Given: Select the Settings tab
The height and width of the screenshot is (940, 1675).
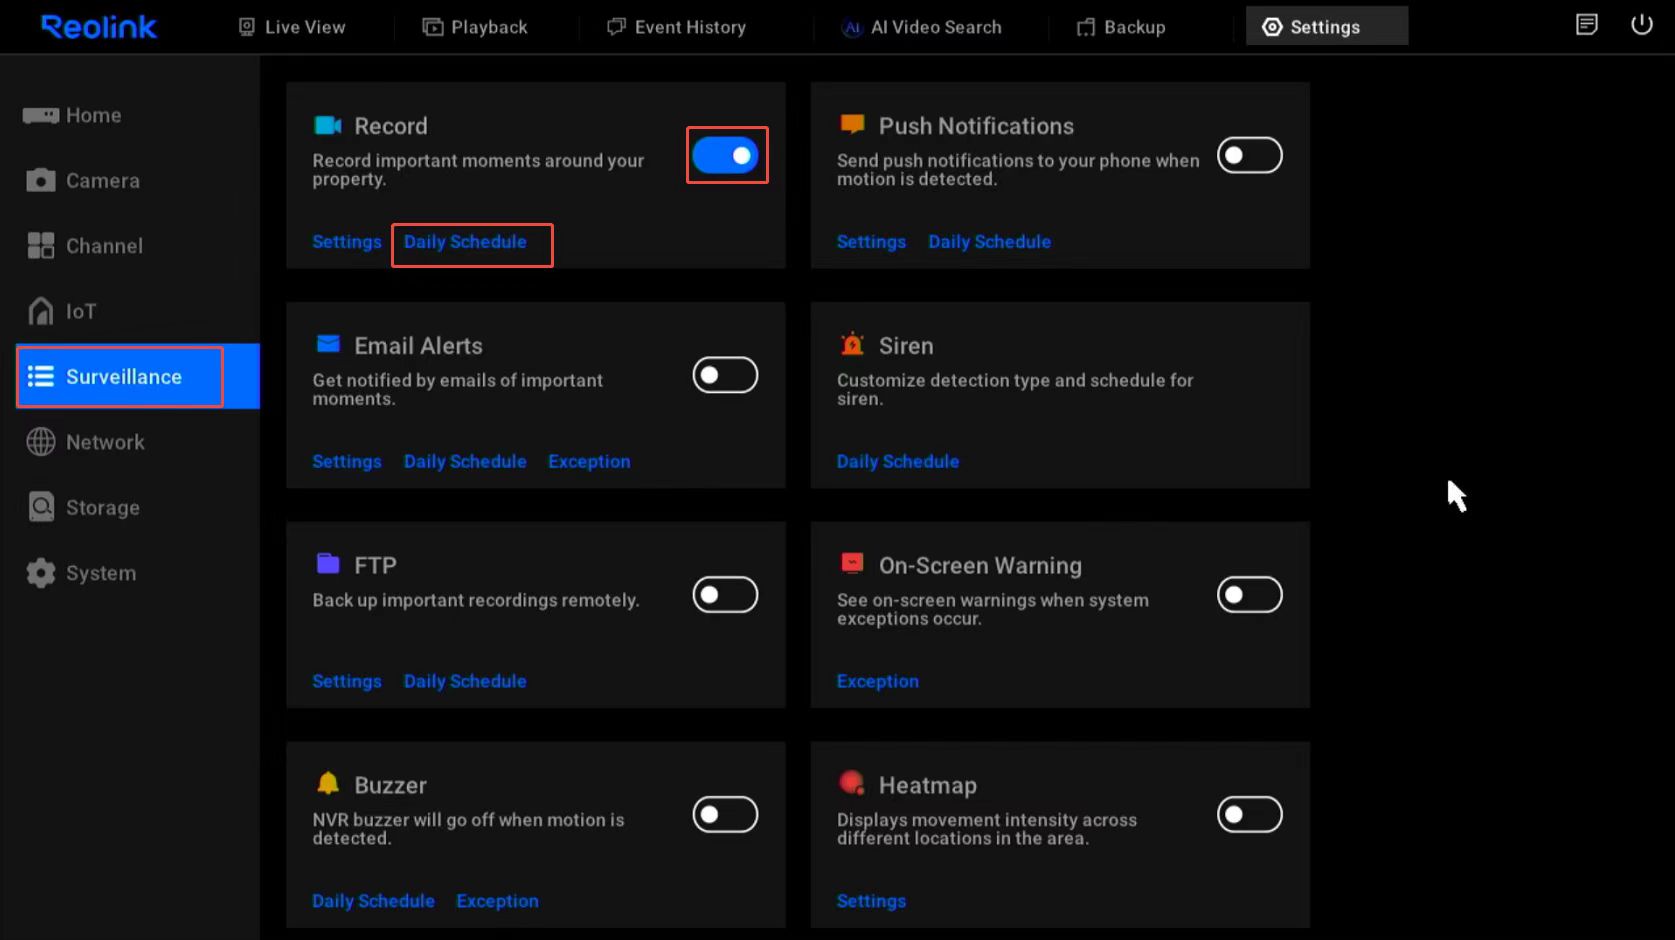Looking at the screenshot, I should tap(1326, 27).
